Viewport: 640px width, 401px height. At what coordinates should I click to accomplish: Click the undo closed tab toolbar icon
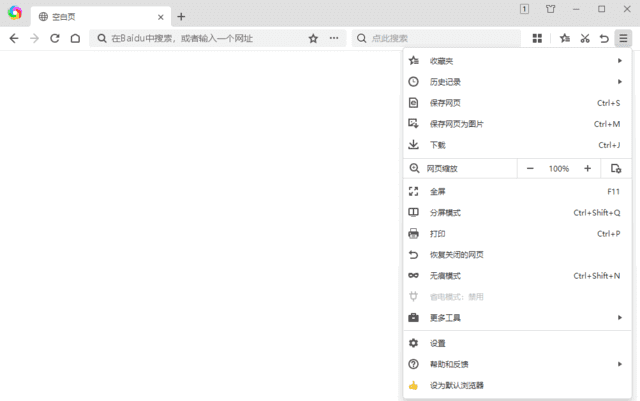click(x=604, y=38)
